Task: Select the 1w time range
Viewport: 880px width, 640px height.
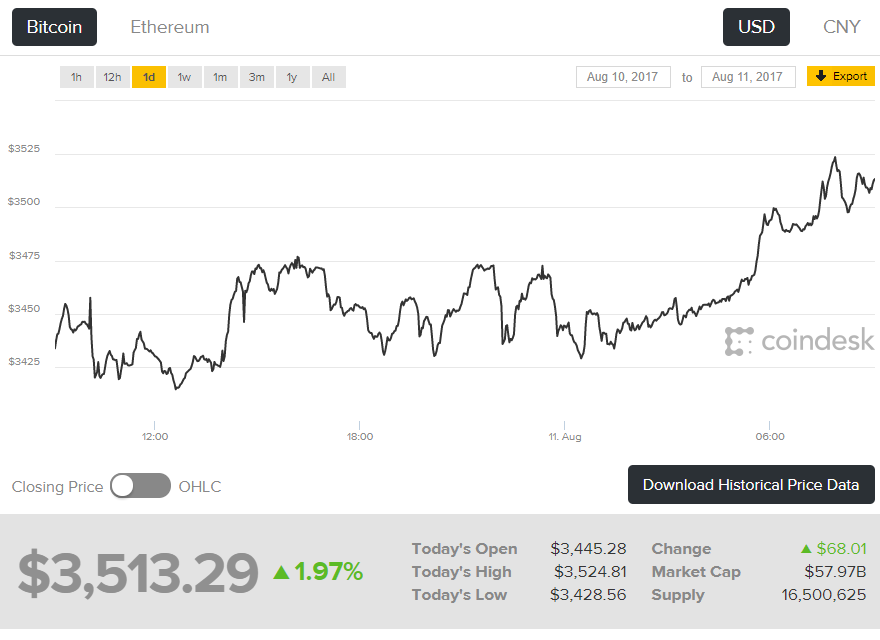Action: [184, 77]
